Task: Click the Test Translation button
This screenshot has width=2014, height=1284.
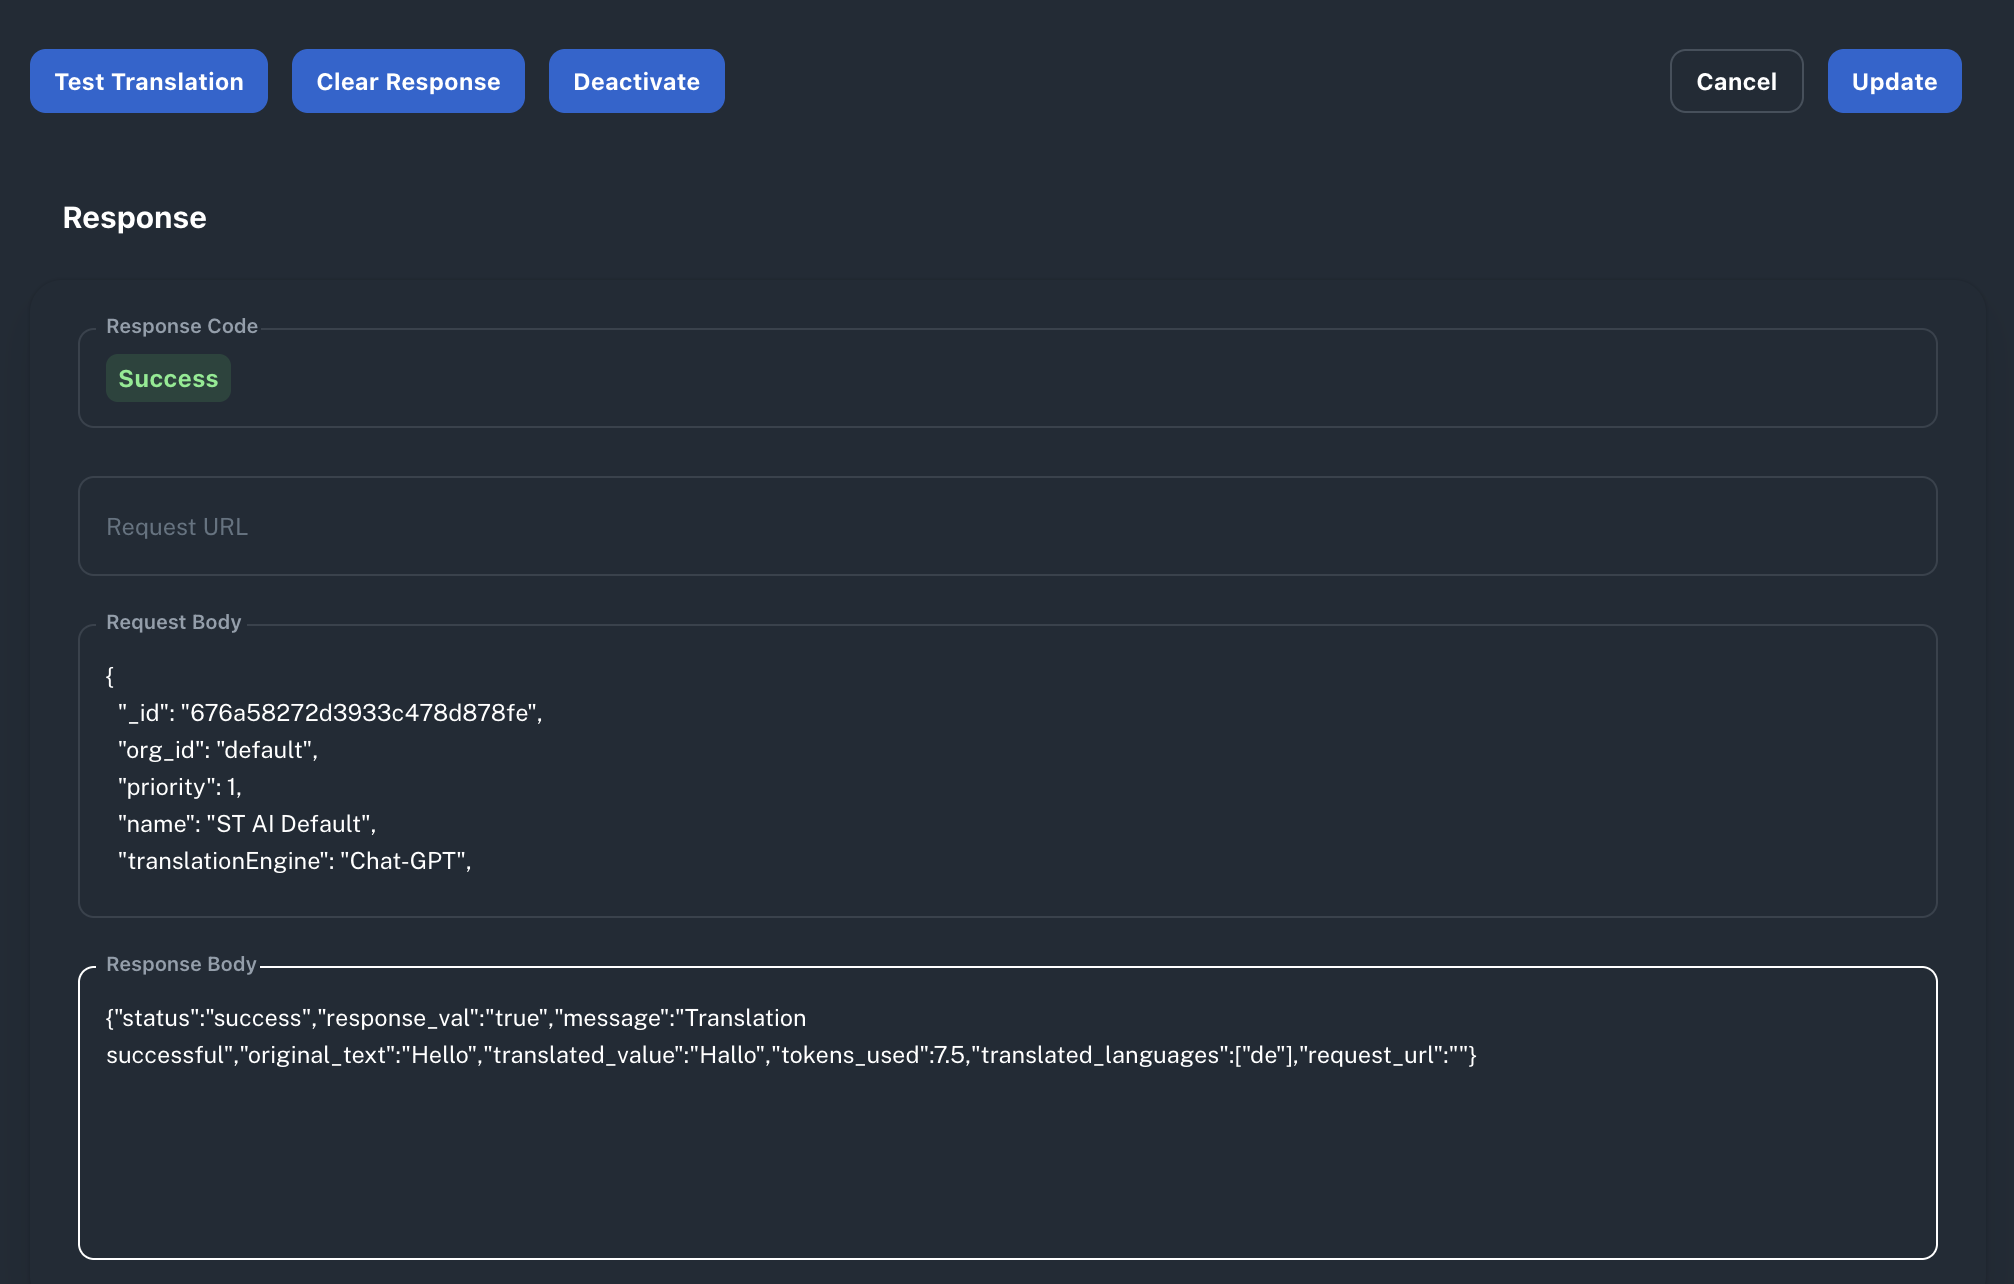Action: tap(147, 81)
